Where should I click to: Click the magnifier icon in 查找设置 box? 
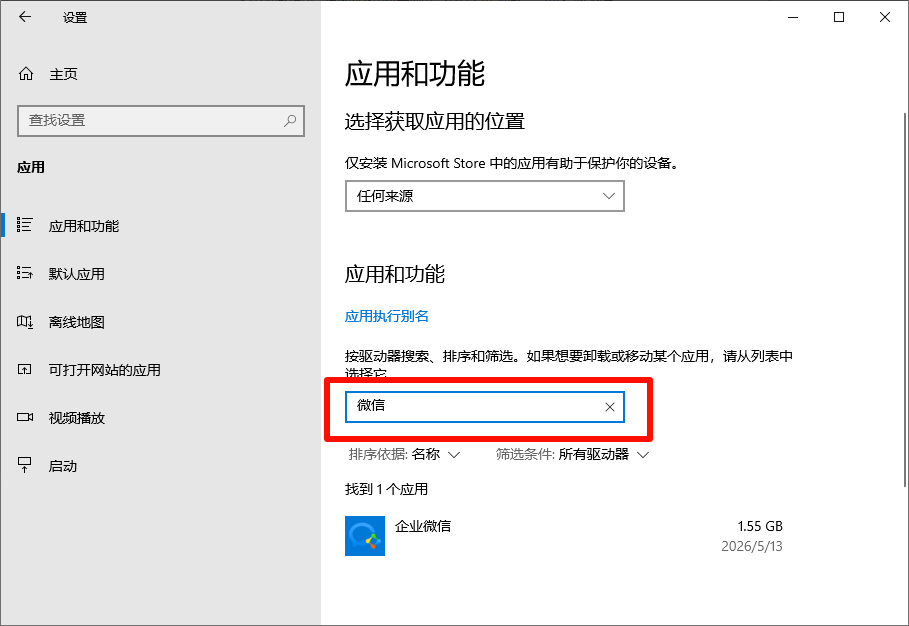click(x=290, y=121)
